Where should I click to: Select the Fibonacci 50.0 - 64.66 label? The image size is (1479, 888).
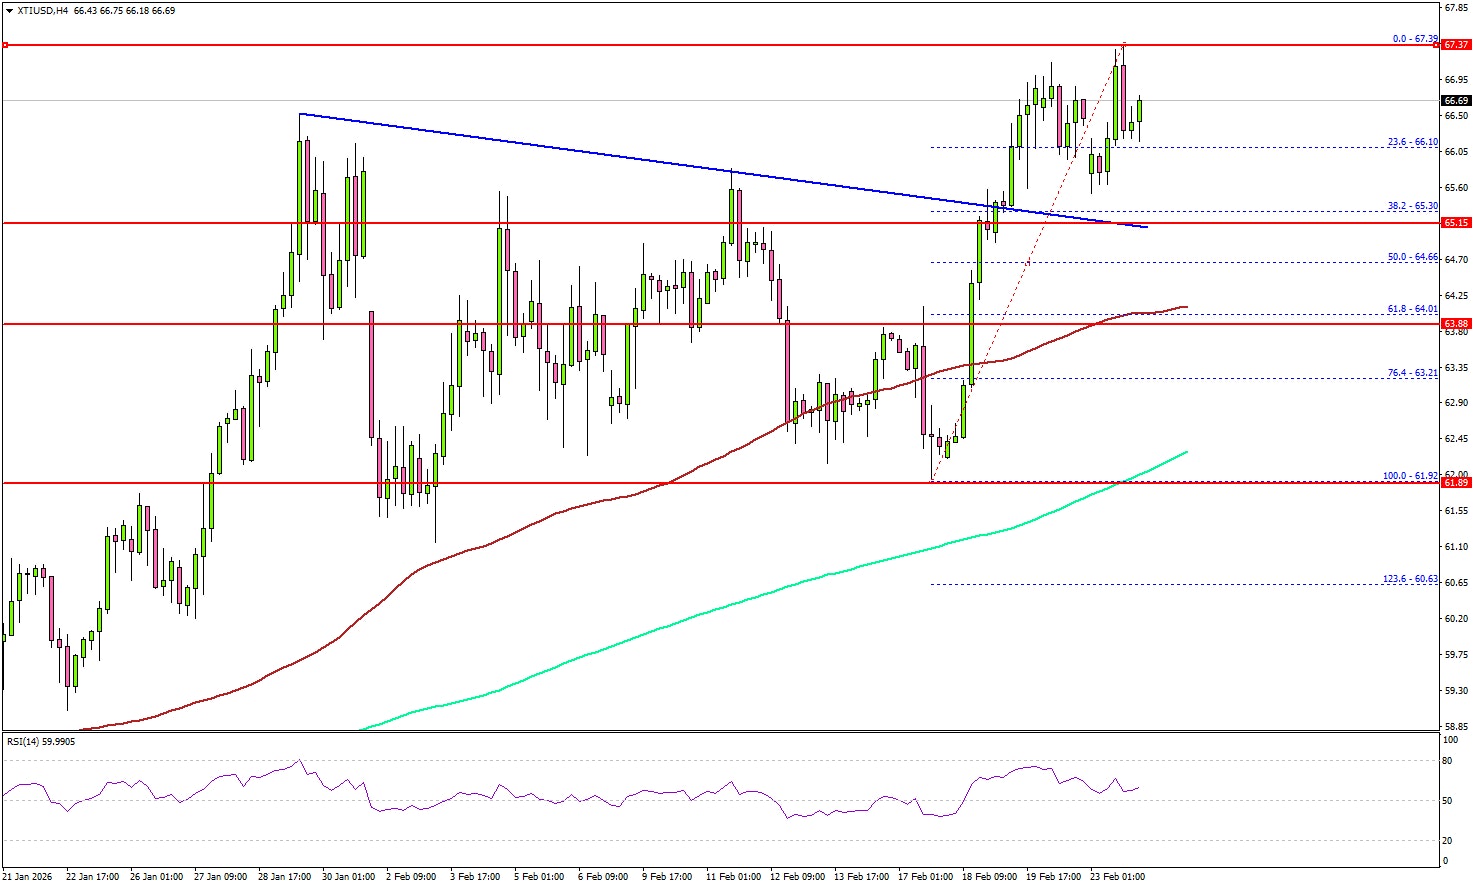pyautogui.click(x=1413, y=257)
